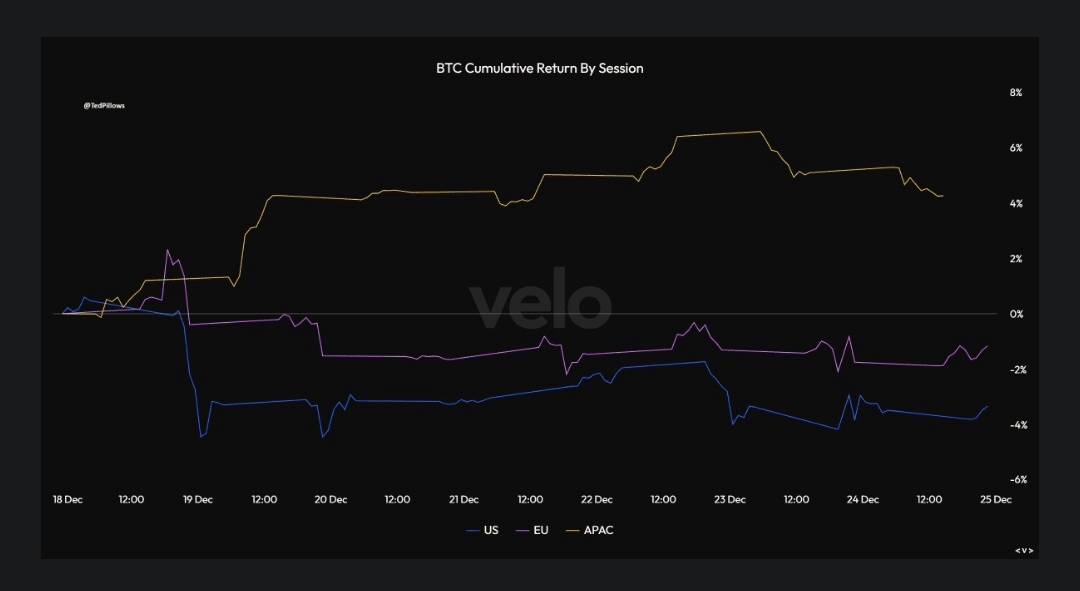Image resolution: width=1080 pixels, height=591 pixels.
Task: Click the 0% y-axis label
Action: pos(1016,314)
